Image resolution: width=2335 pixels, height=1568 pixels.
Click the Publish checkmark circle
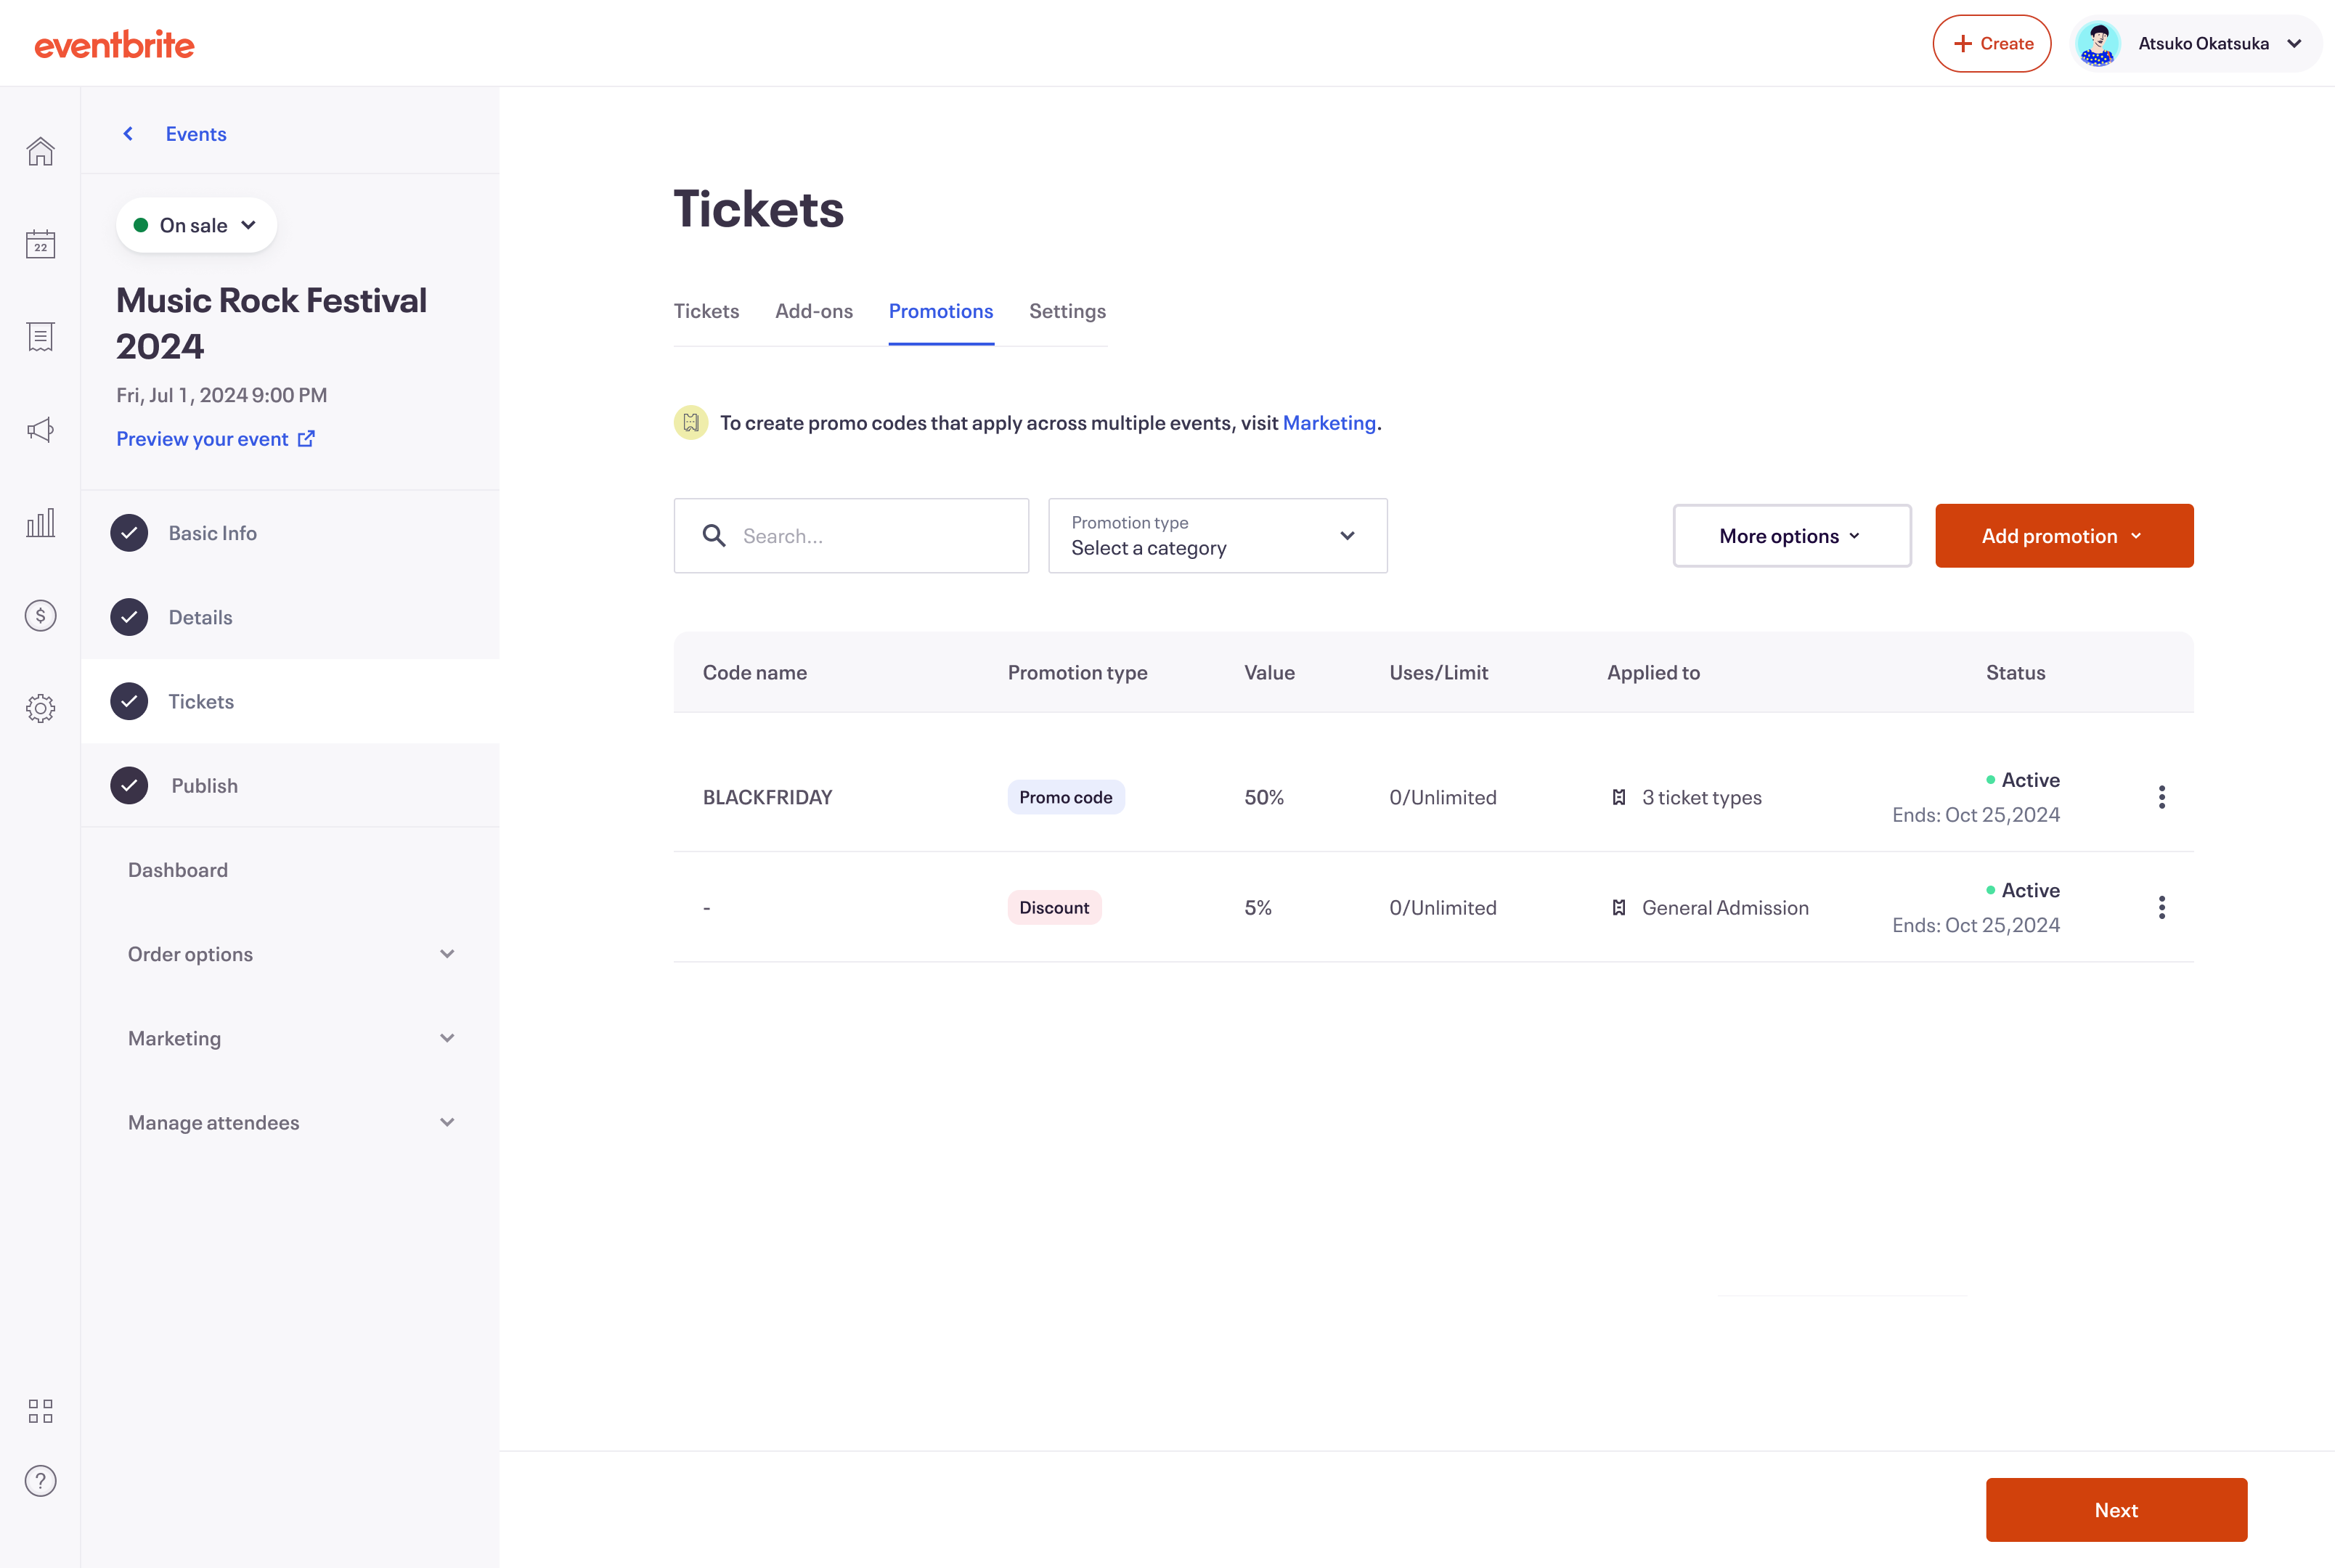(x=129, y=785)
